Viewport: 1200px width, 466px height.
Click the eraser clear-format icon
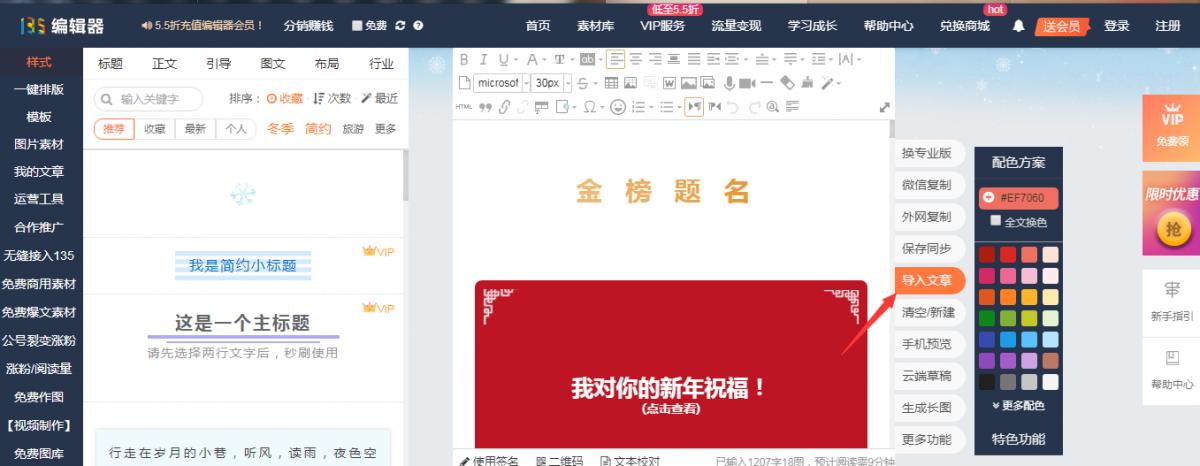click(787, 83)
